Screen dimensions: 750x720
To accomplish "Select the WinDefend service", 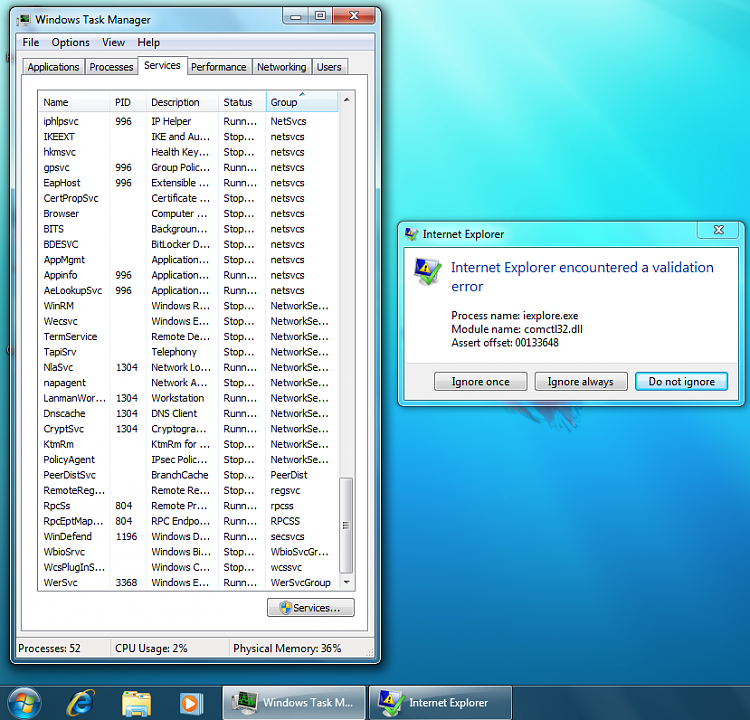I will pos(188,536).
